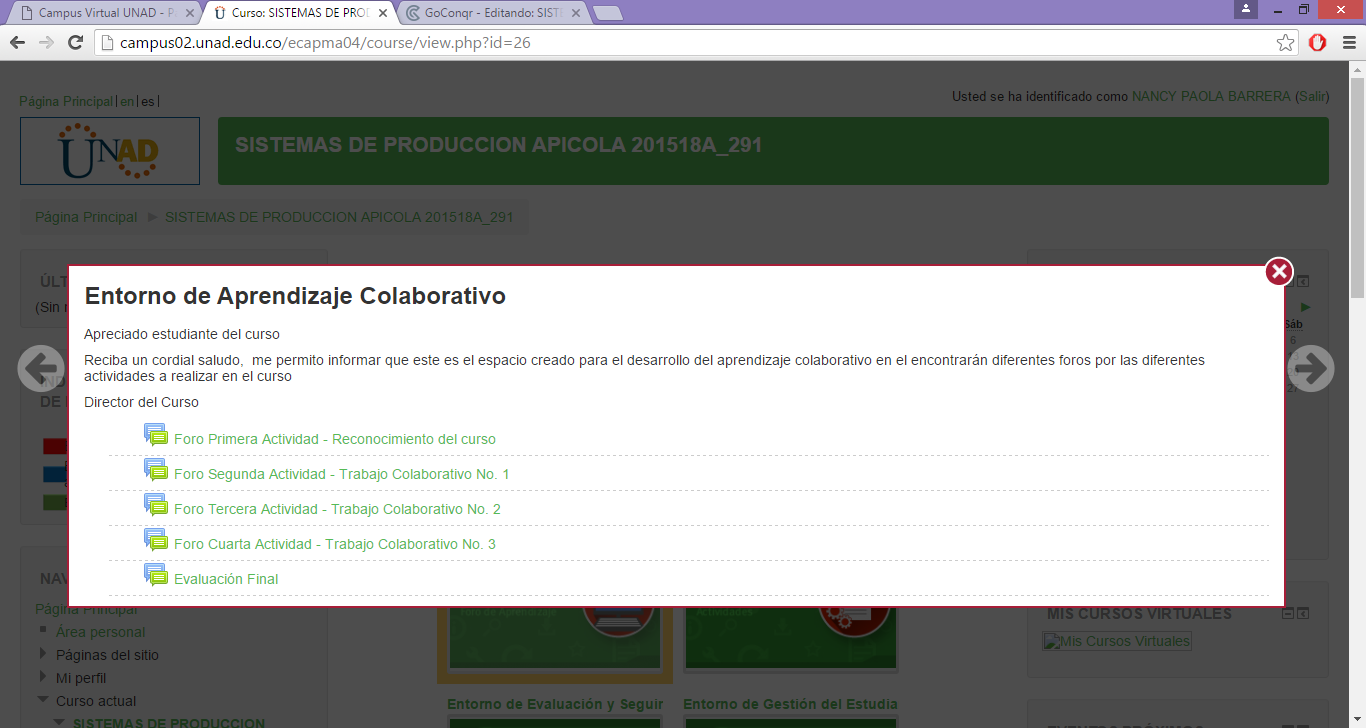Click forum icon beside Foro Primera Actividad
1366x728 pixels.
click(x=156, y=435)
